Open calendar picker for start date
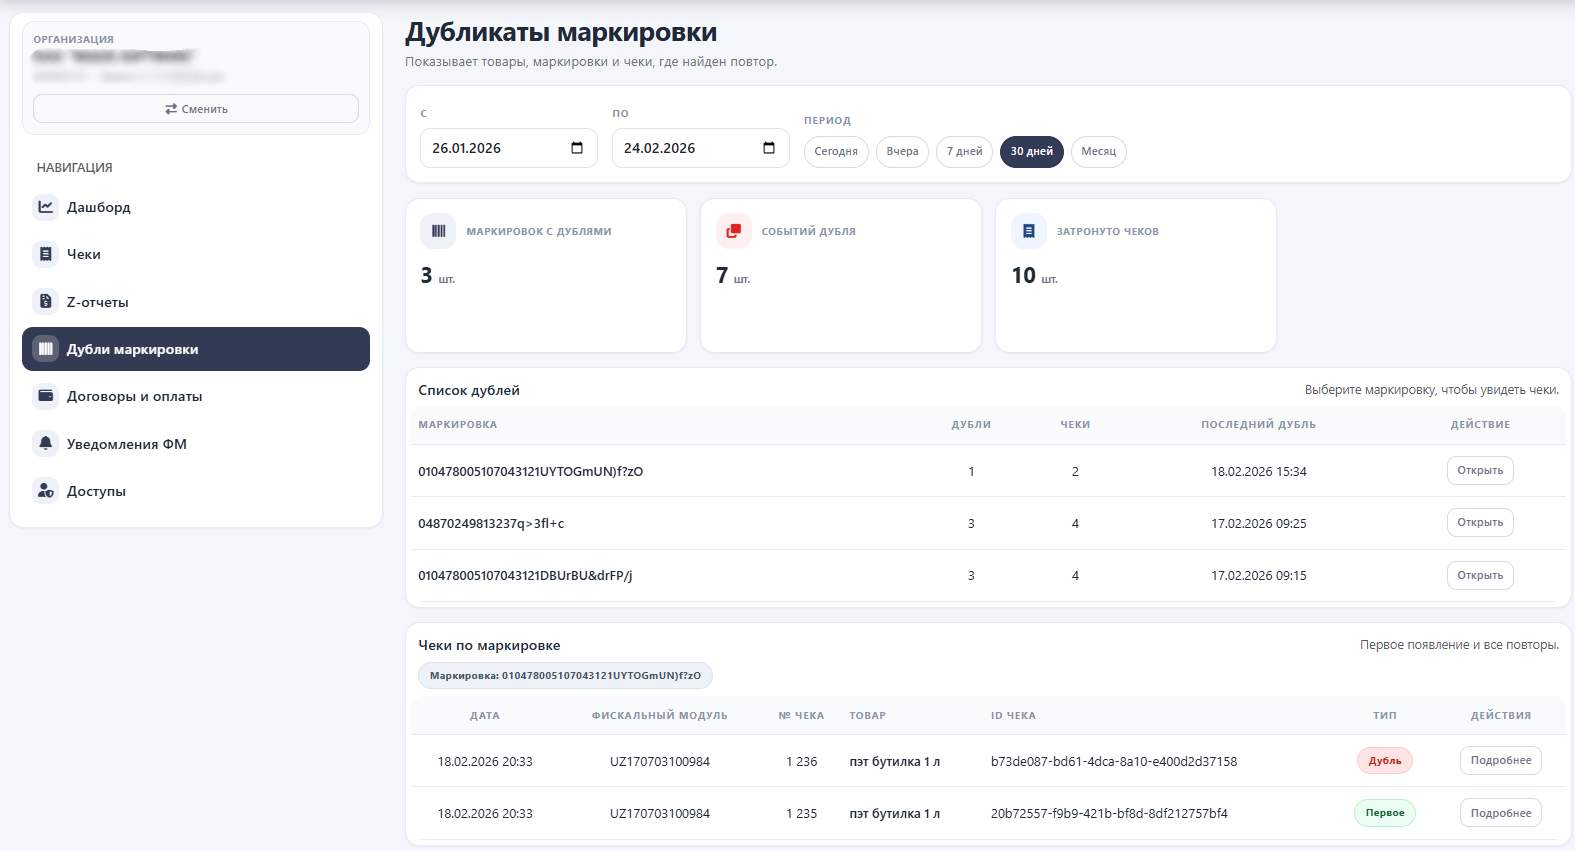Image resolution: width=1575 pixels, height=851 pixels. point(577,148)
